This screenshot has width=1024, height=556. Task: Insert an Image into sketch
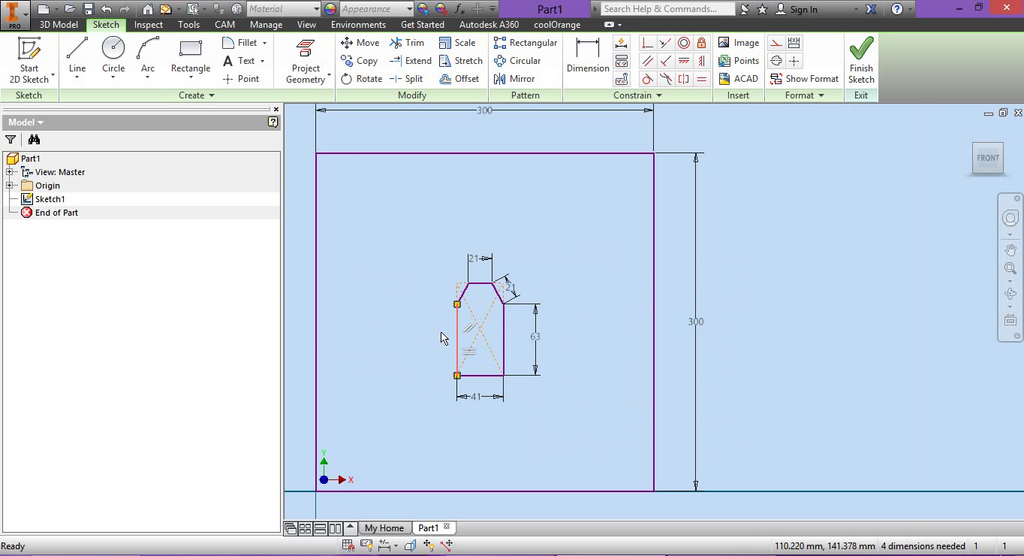tap(738, 42)
